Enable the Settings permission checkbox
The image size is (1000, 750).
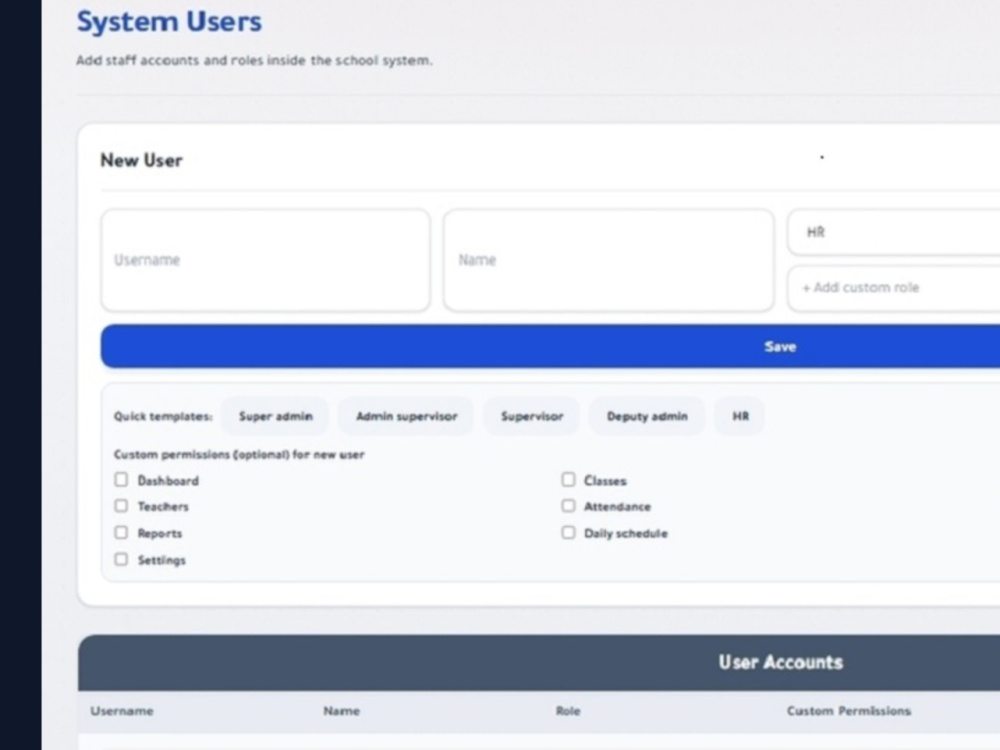(121, 559)
